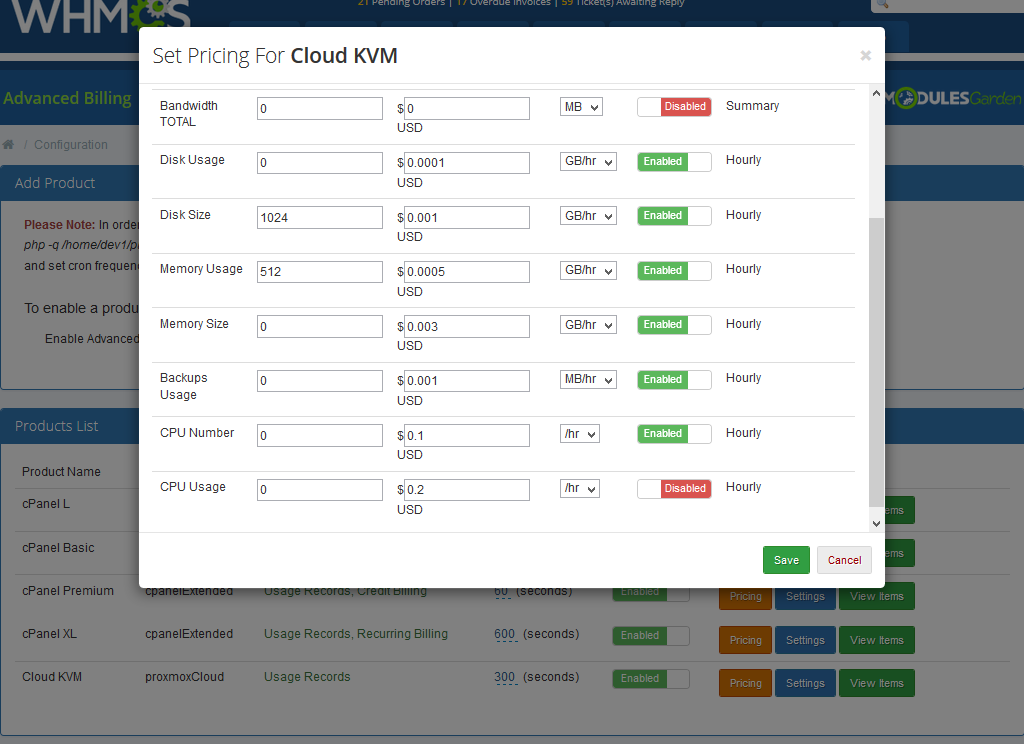Click the proxmoxCloud module text
The height and width of the screenshot is (744, 1024).
pos(184,677)
